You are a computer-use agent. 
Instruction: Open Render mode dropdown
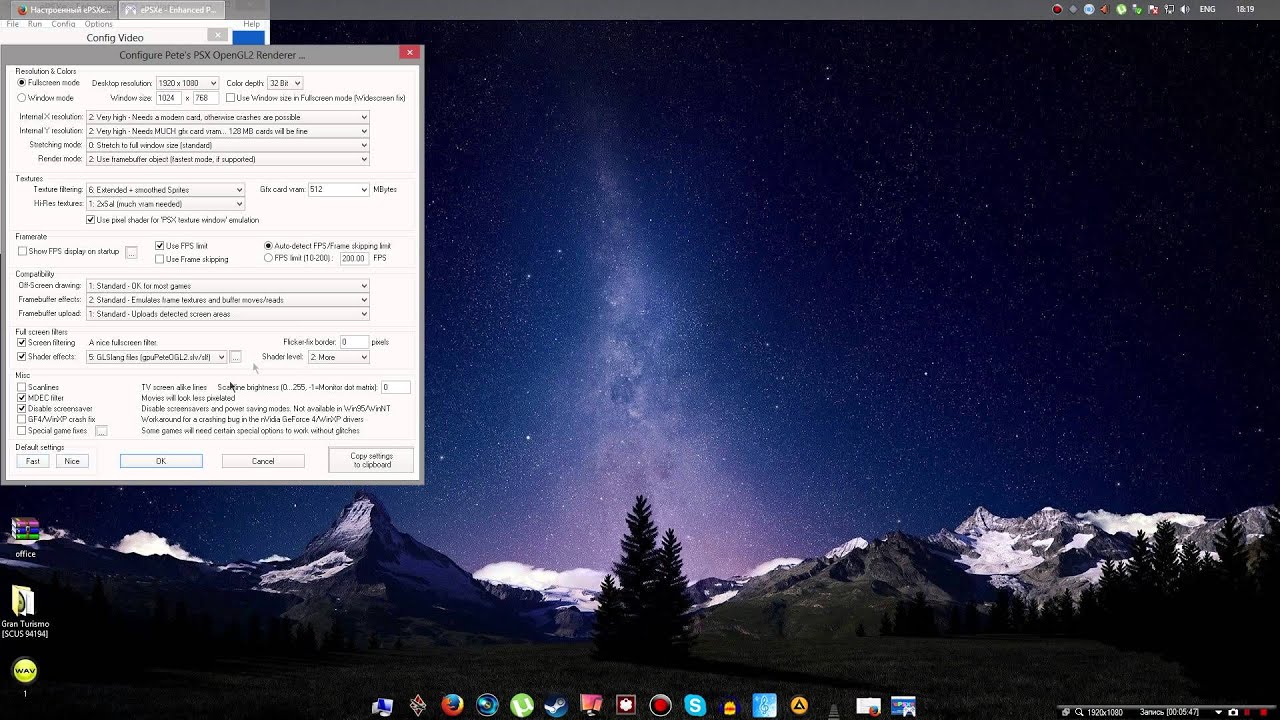[x=228, y=159]
